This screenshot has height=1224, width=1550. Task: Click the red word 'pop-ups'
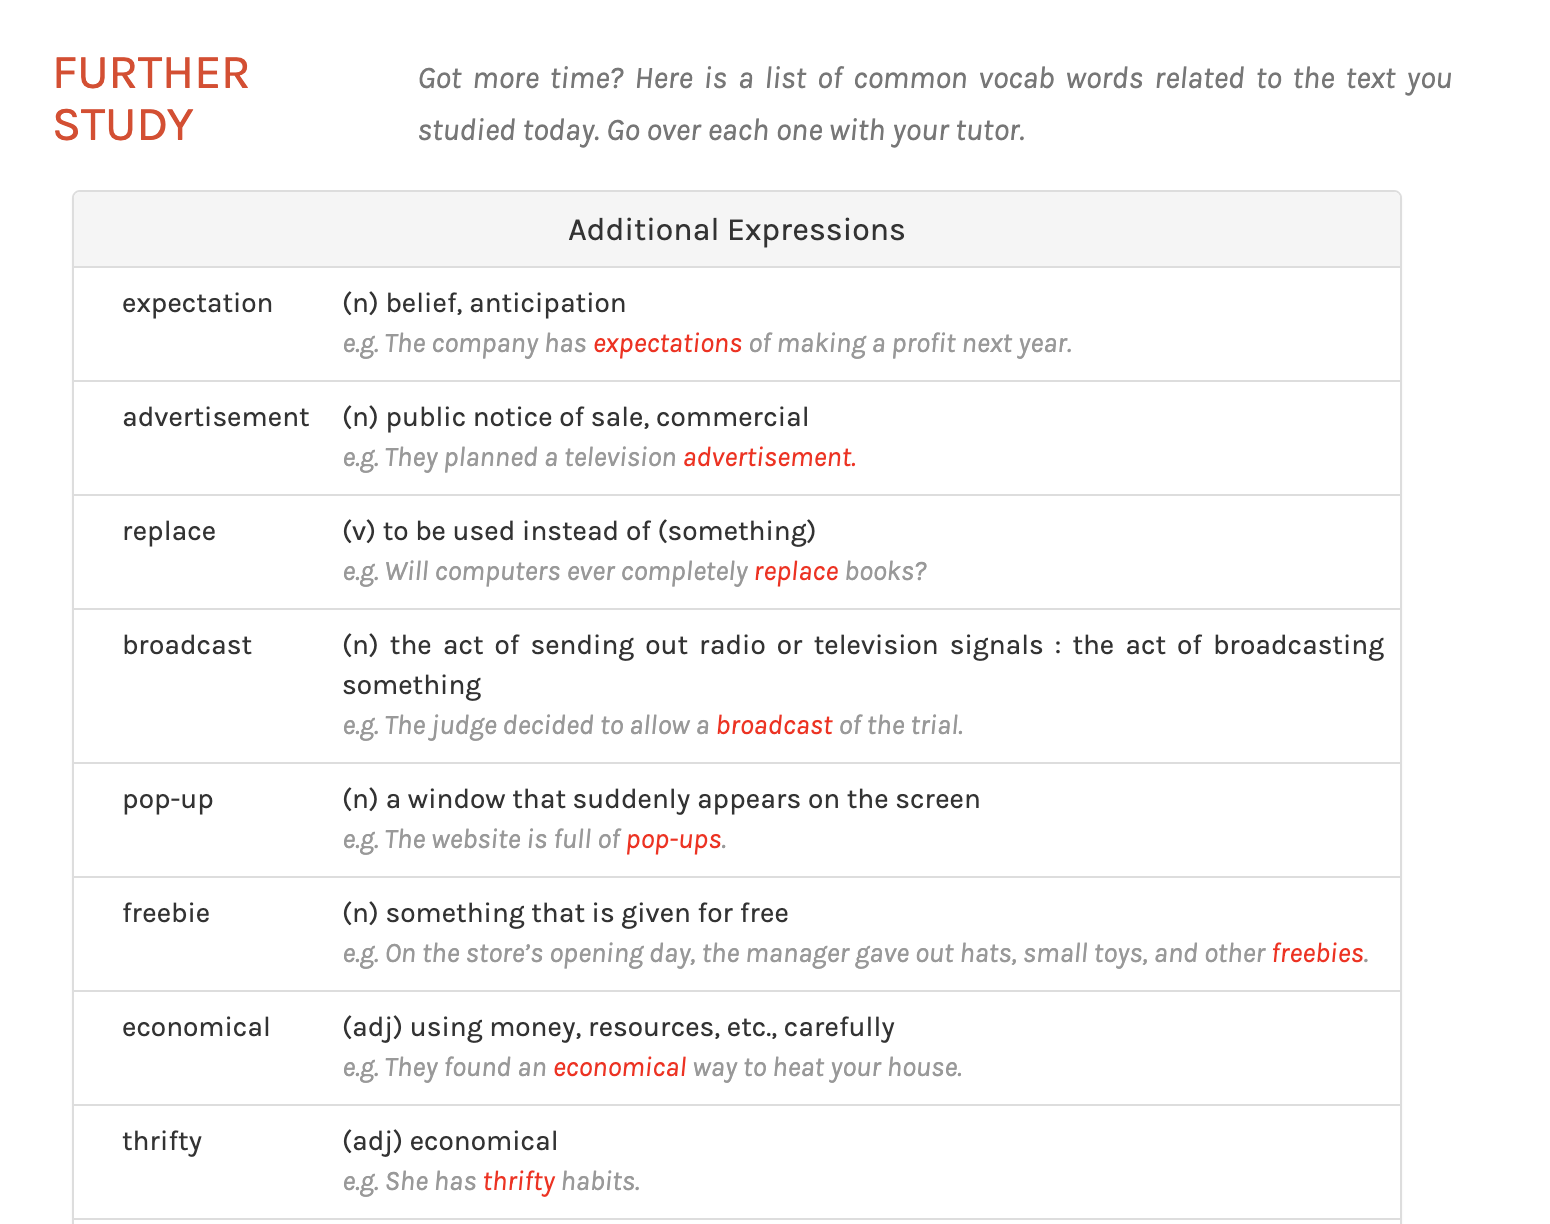click(673, 840)
